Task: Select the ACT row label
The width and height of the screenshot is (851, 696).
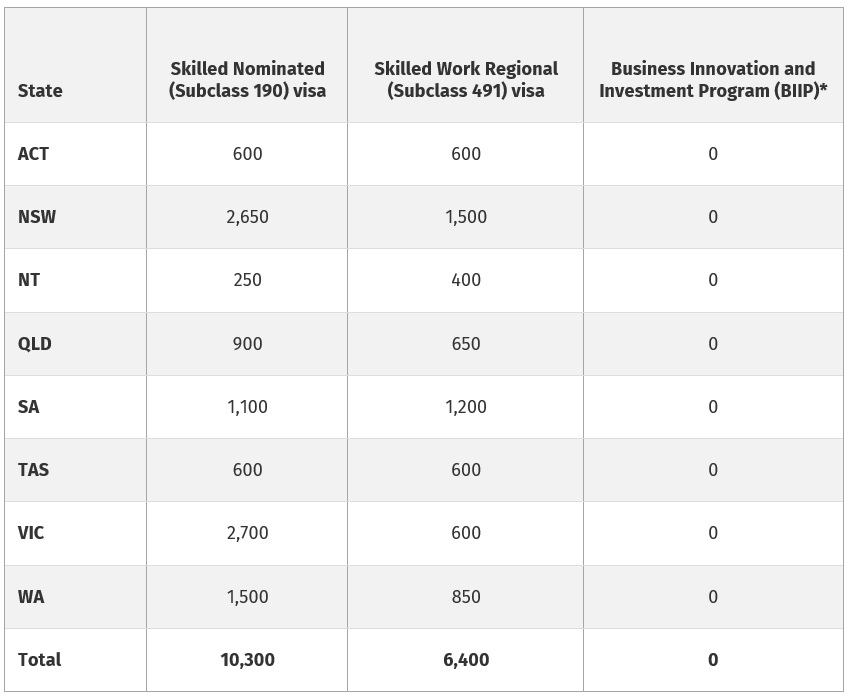Action: pos(33,154)
